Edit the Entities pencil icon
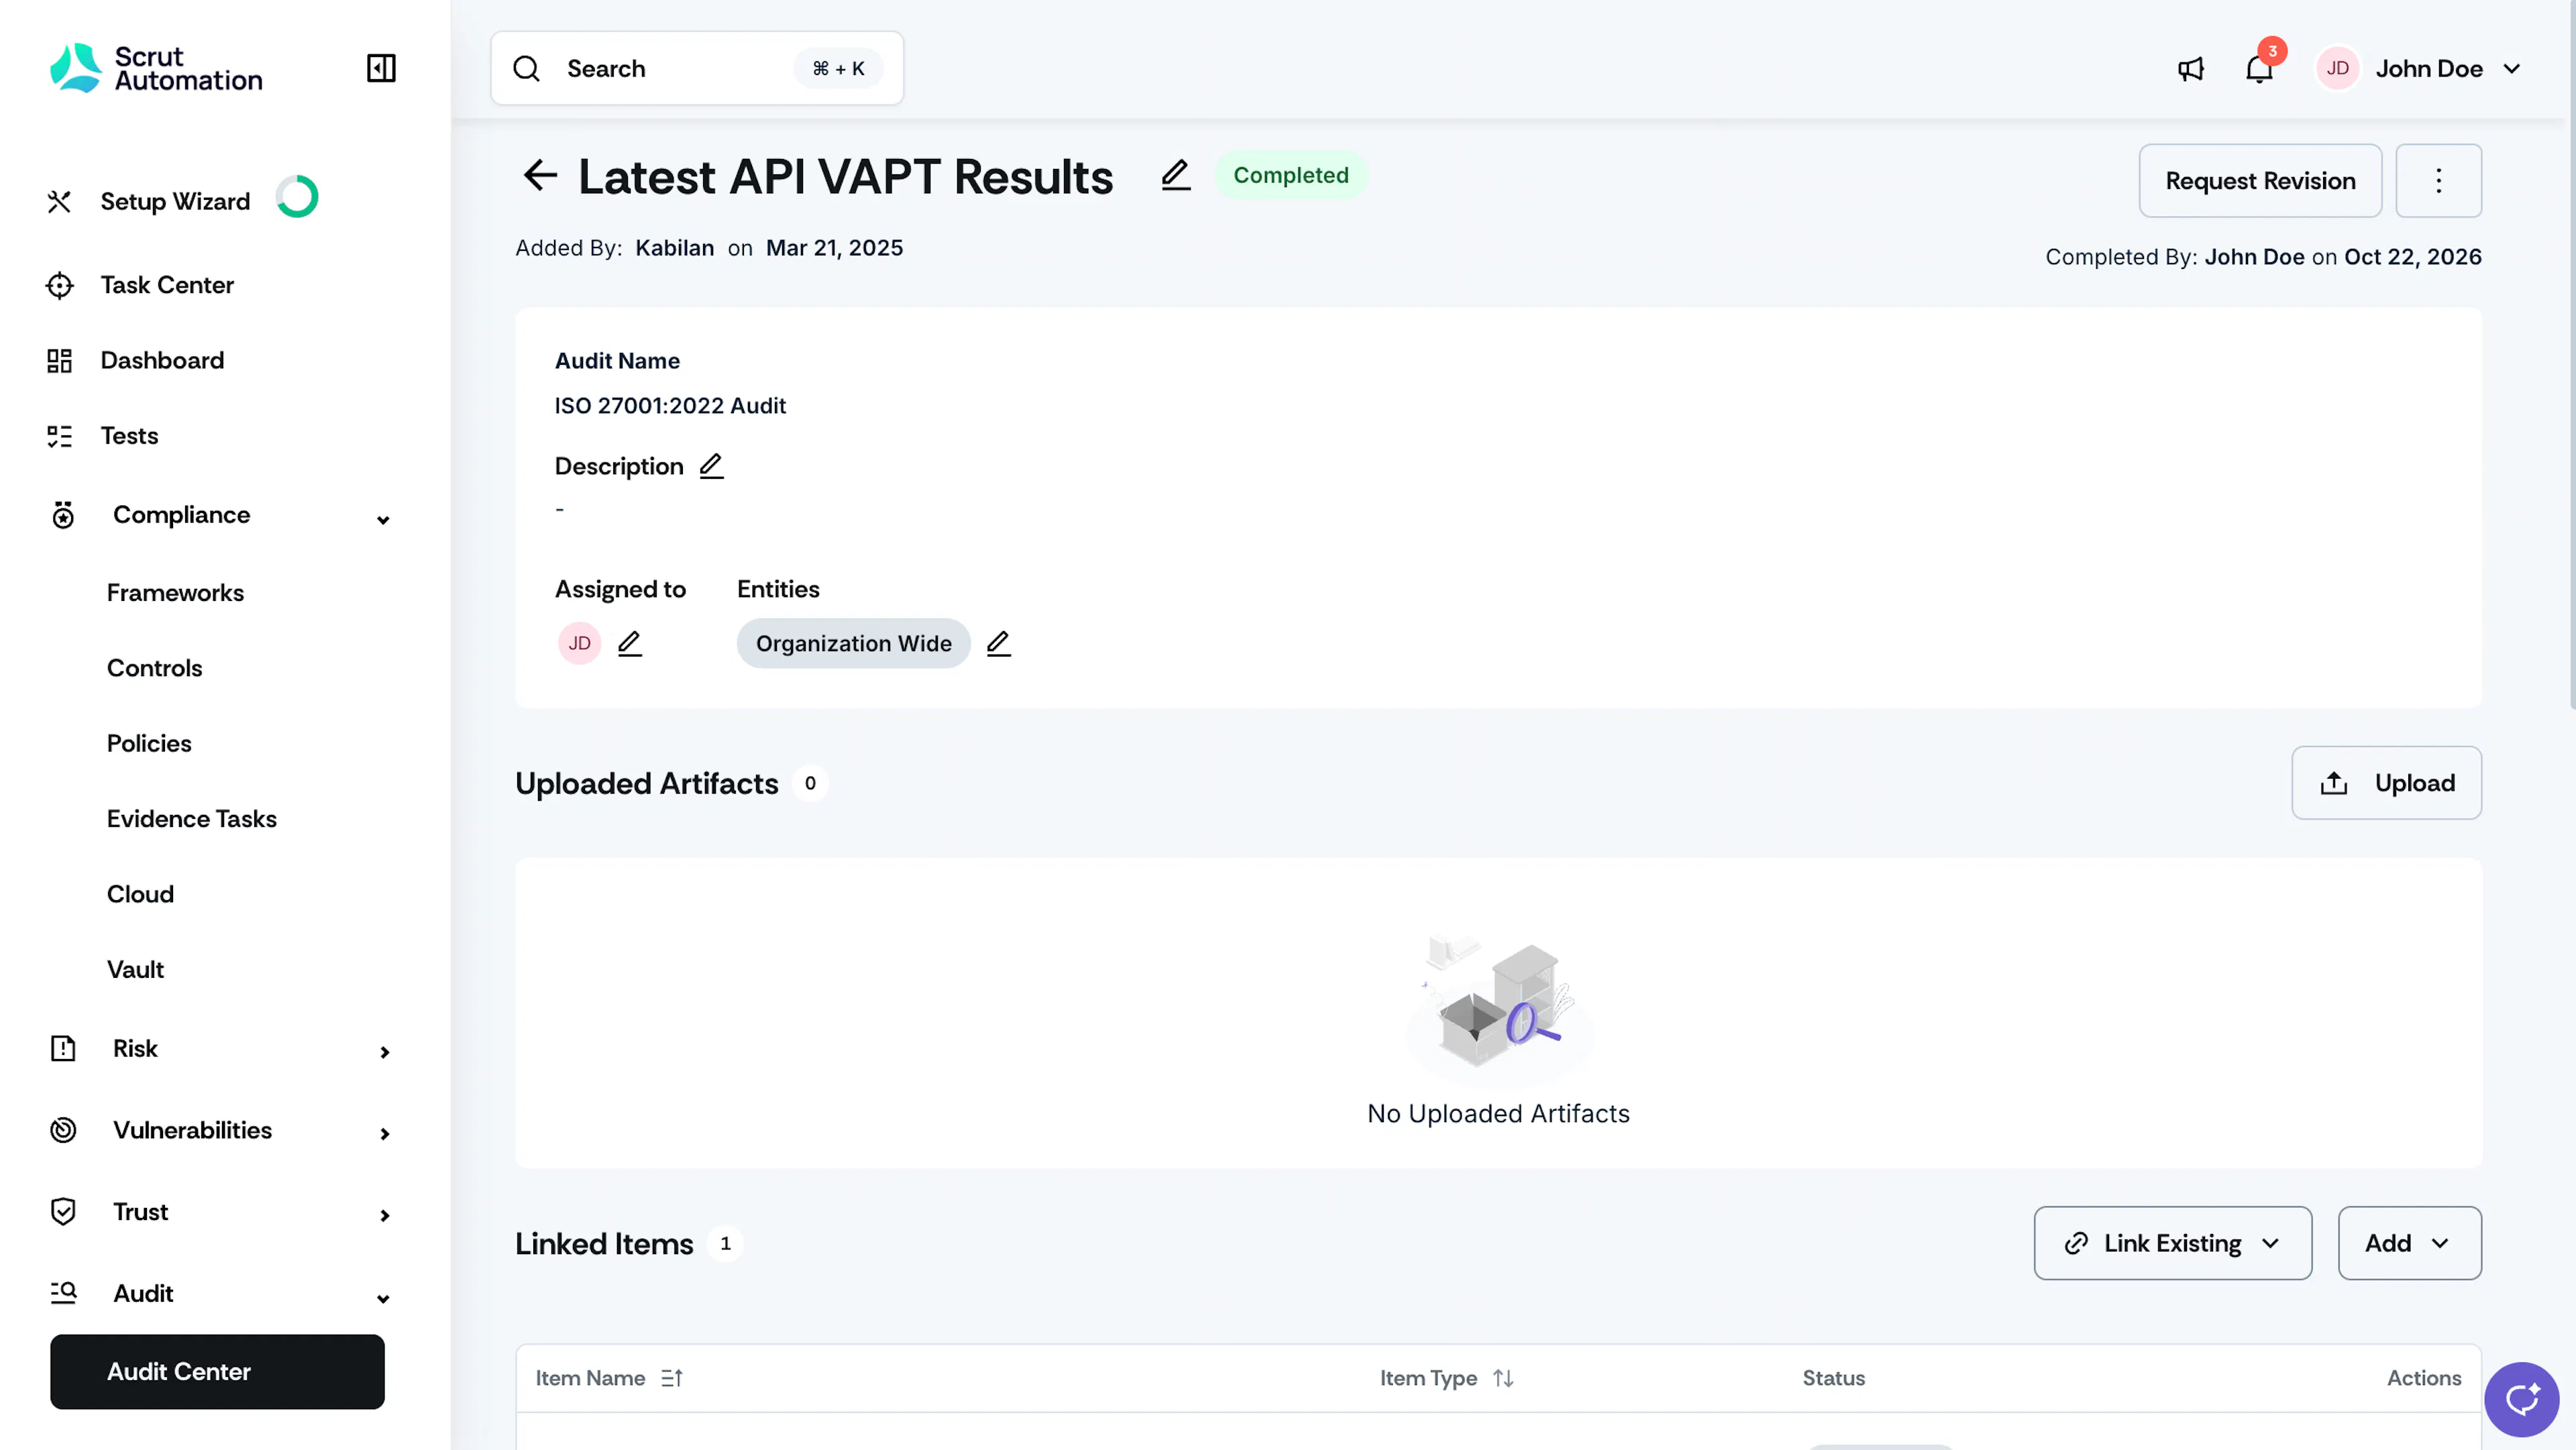2576x1450 pixels. point(998,643)
